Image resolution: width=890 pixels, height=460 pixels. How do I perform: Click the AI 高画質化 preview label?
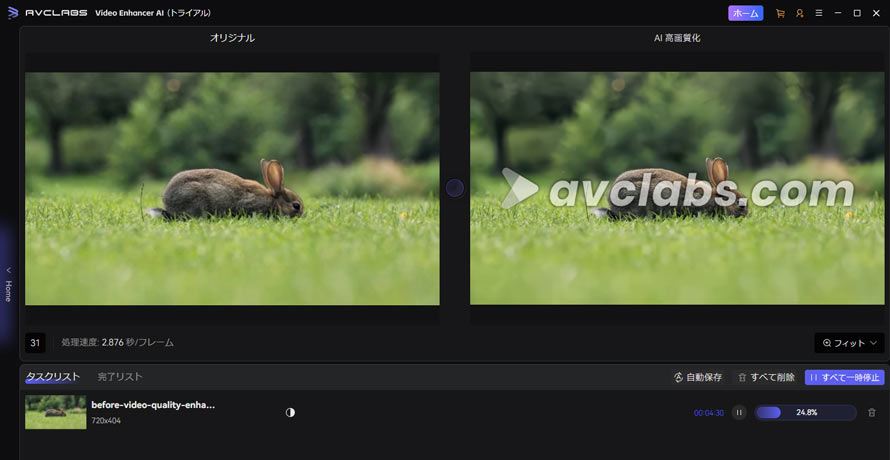point(677,38)
